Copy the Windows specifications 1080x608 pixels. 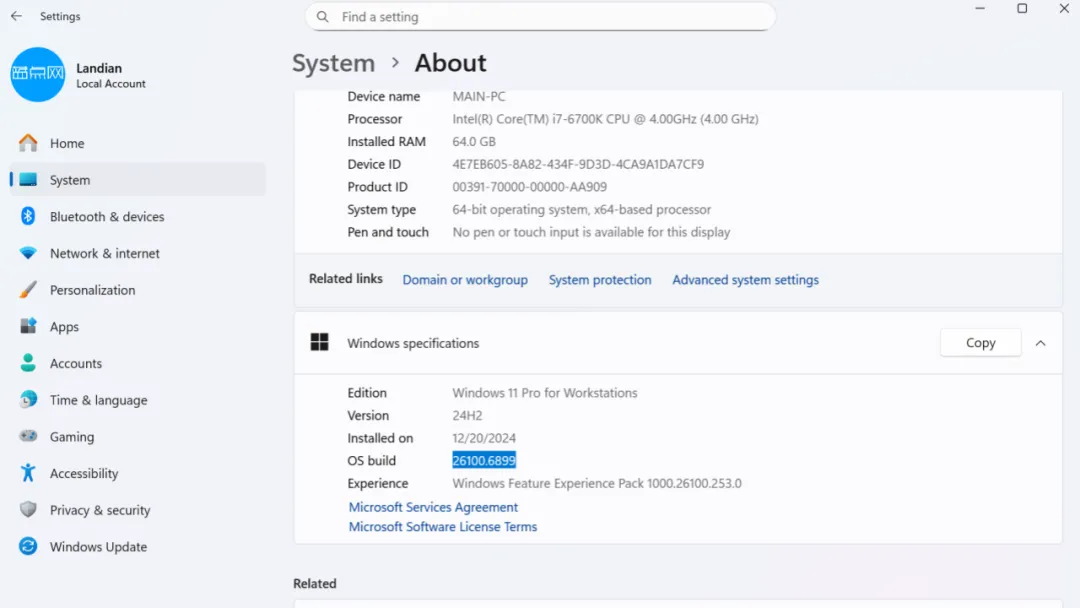point(980,343)
